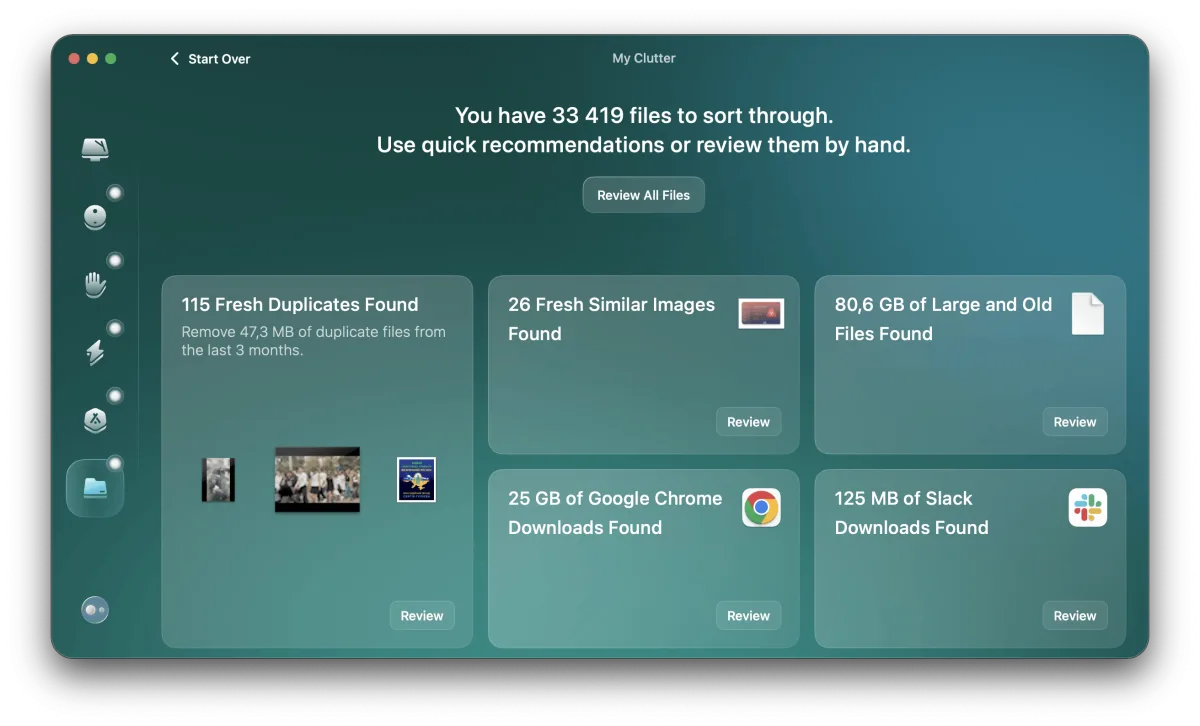Review the 115 Fresh Duplicates
The width and height of the screenshot is (1200, 726).
point(422,616)
